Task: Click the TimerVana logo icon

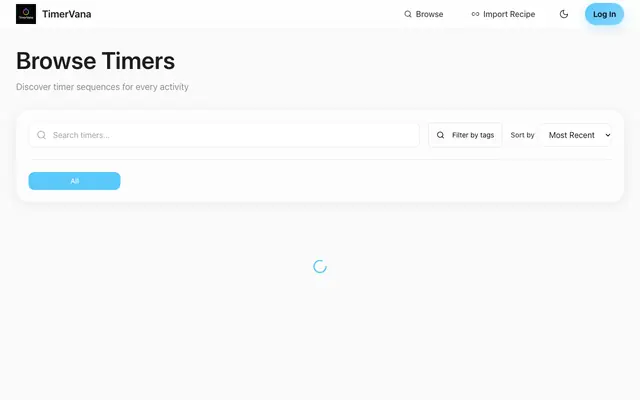Action: coord(26,14)
